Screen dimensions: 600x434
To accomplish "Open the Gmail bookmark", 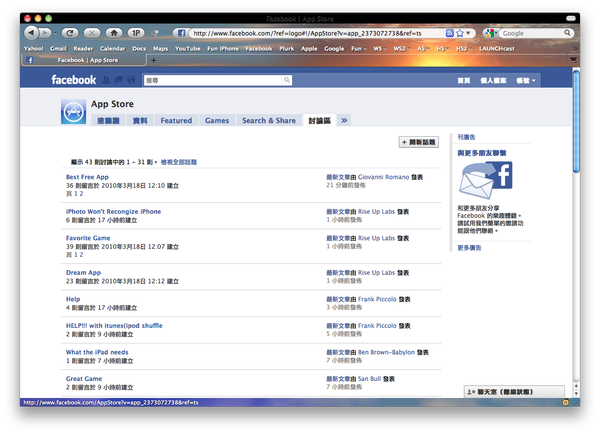I will coord(58,49).
